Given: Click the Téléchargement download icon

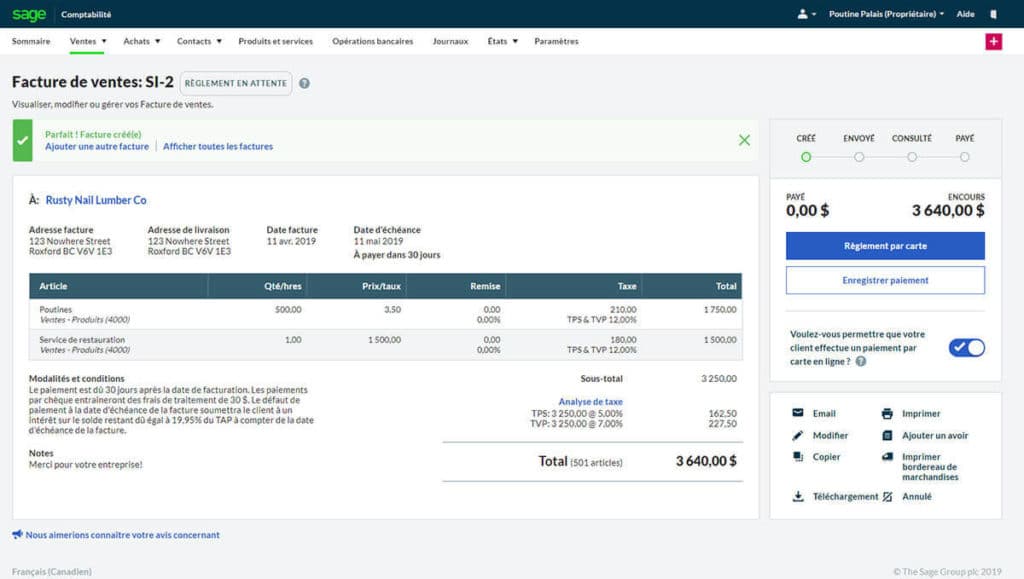Looking at the screenshot, I should click(798, 496).
